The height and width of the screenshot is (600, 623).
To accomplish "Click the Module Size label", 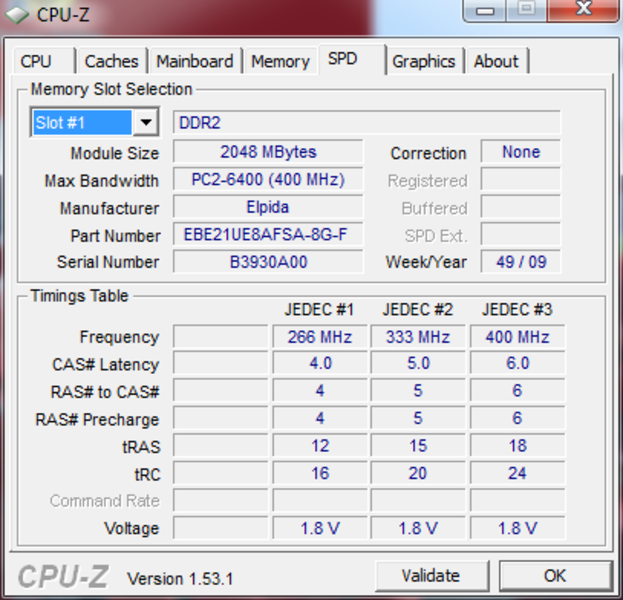I will 115,153.
